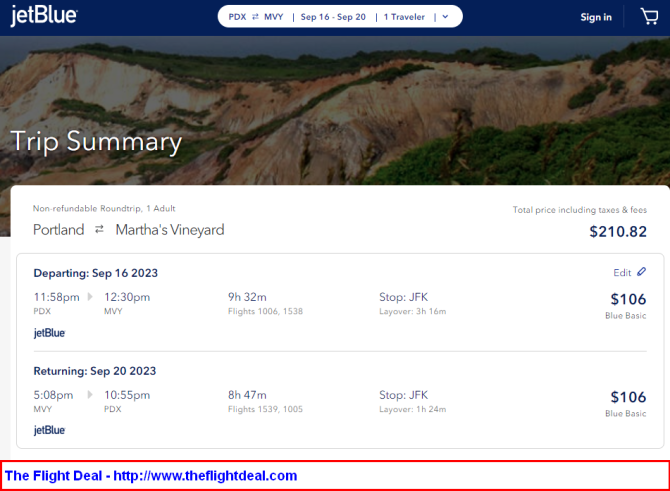The height and width of the screenshot is (491, 670).
Task: Expand the trip search dropdown chevron
Action: [x=445, y=17]
